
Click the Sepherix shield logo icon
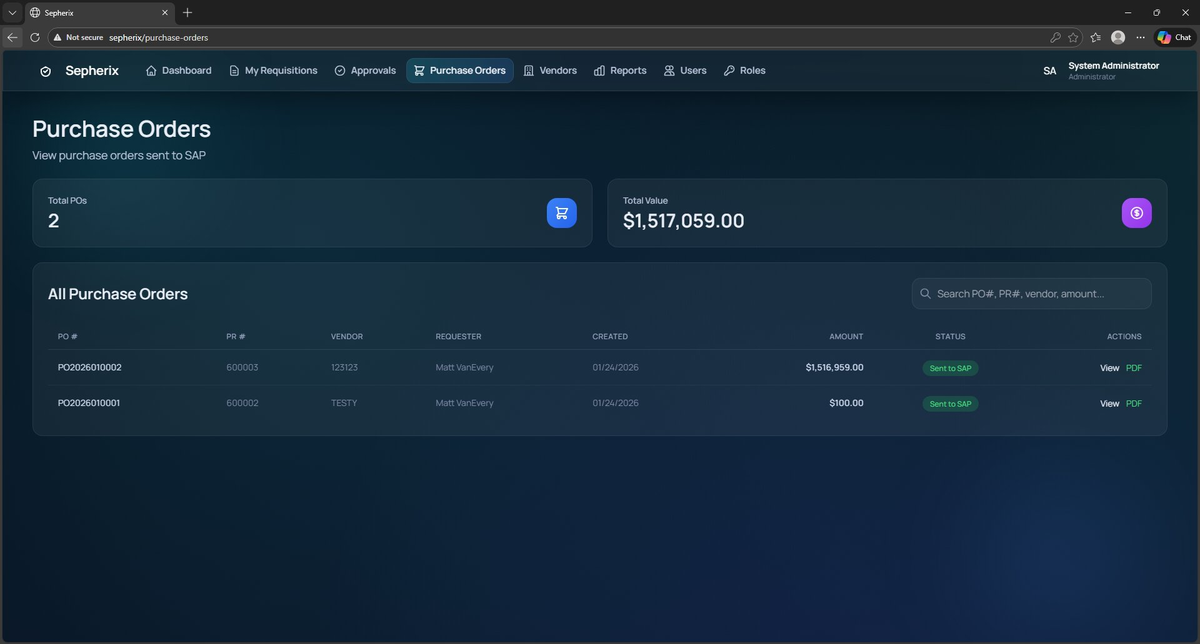tap(45, 71)
